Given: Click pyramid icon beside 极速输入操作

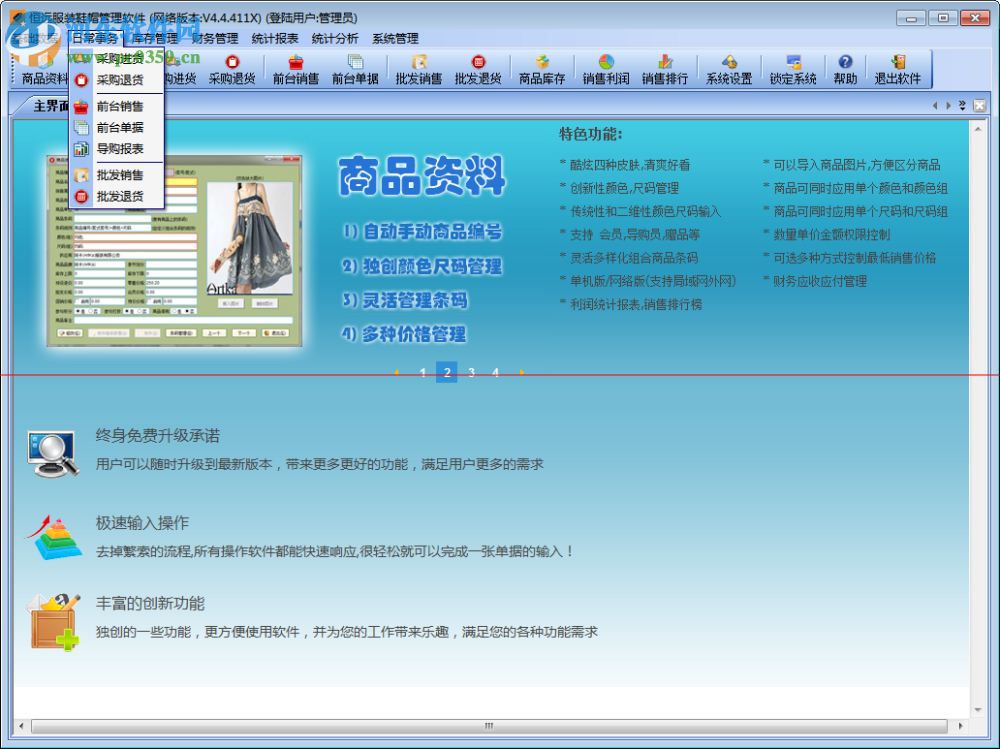Looking at the screenshot, I should (x=54, y=537).
